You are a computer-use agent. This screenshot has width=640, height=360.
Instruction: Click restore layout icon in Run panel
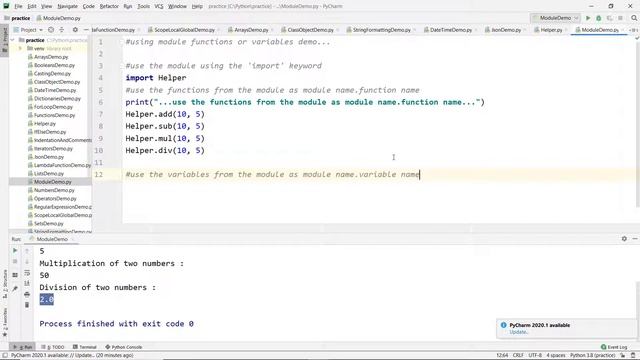(15, 275)
